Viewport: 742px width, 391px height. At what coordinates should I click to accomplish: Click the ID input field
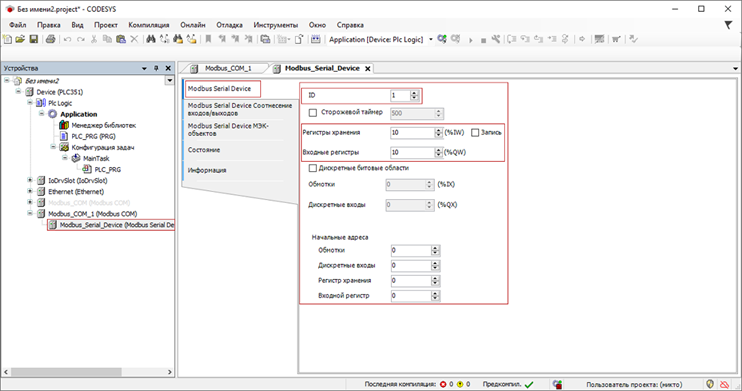coord(400,96)
